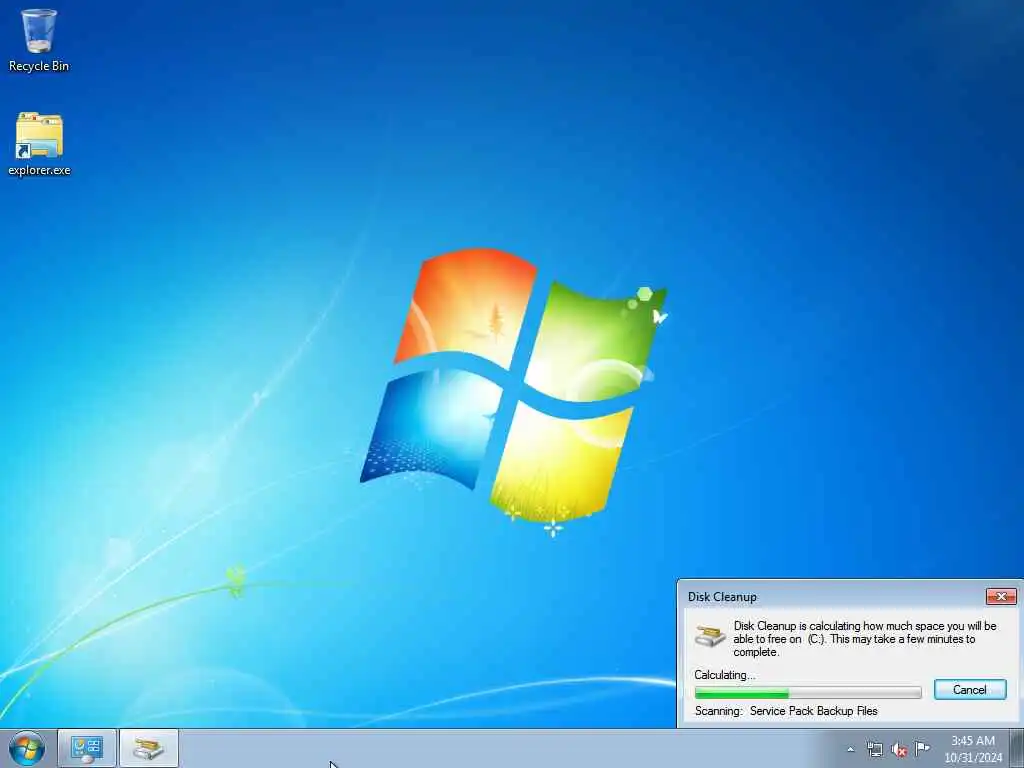Image resolution: width=1024 pixels, height=768 pixels.
Task: Click the 10/31/2024 date in tray
Action: click(x=973, y=758)
